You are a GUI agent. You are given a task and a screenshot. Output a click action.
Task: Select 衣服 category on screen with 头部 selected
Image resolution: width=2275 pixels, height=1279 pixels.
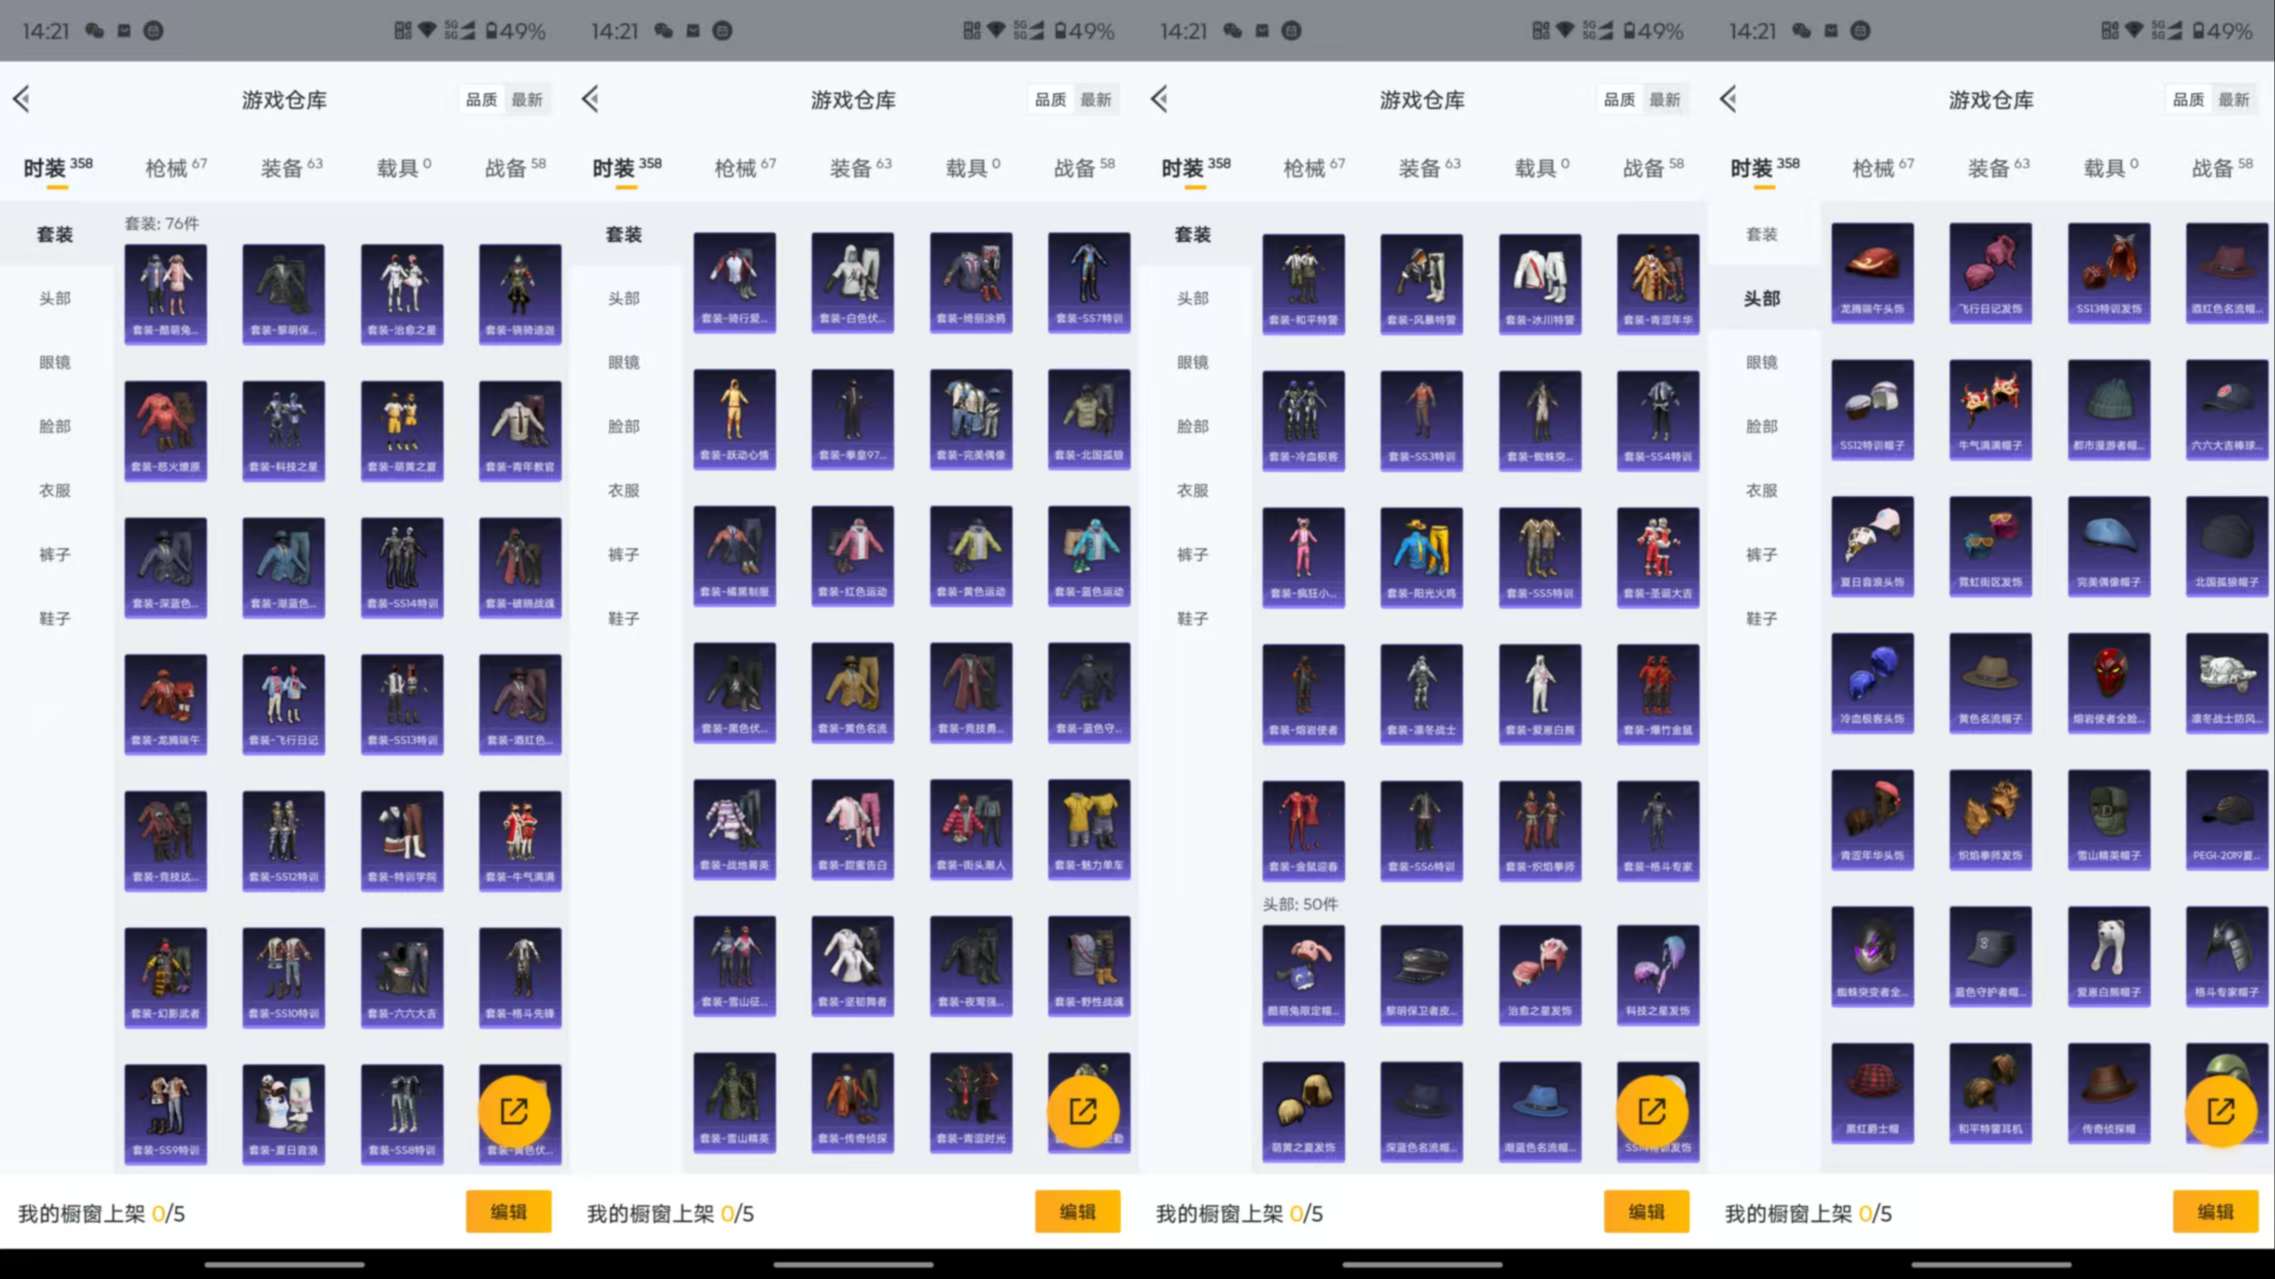point(1762,490)
